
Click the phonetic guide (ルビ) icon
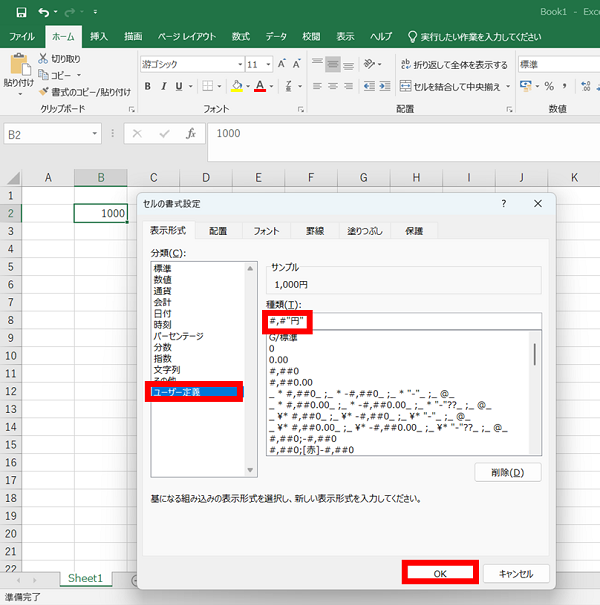point(289,86)
